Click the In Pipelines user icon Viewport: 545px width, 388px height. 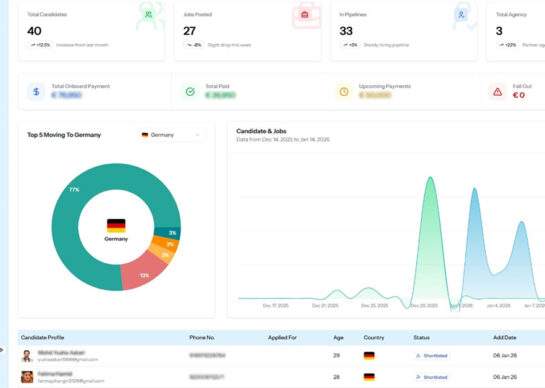tap(461, 15)
